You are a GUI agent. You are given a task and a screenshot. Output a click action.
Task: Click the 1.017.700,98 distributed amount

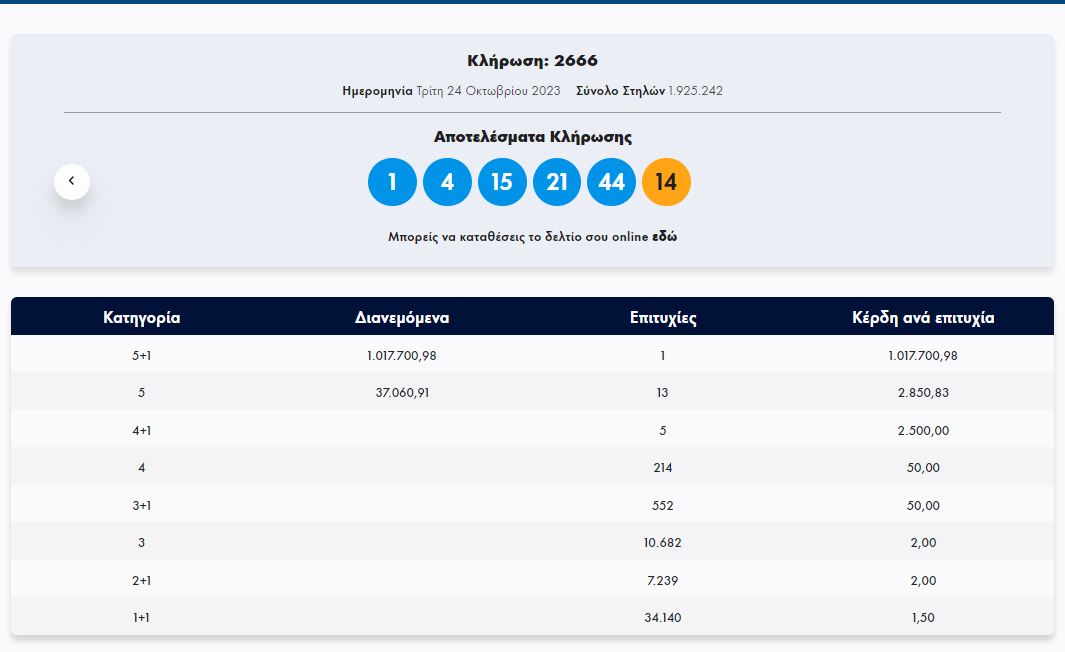click(x=402, y=355)
